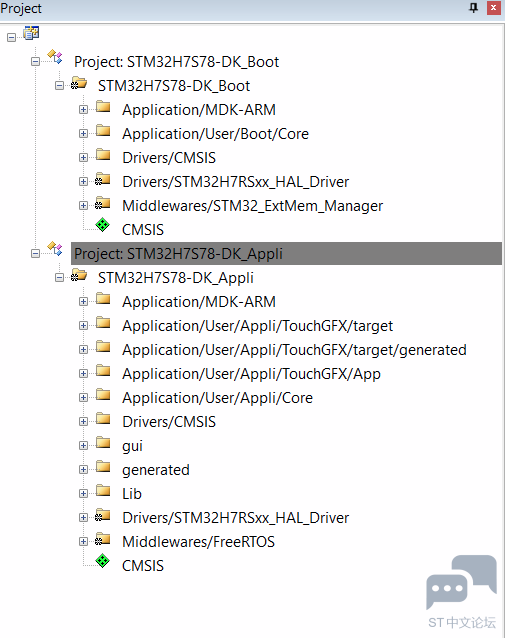Collapse Project: STM32H7S78-DK_Appli node
Image resolution: width=505 pixels, height=638 pixels.
point(35,254)
